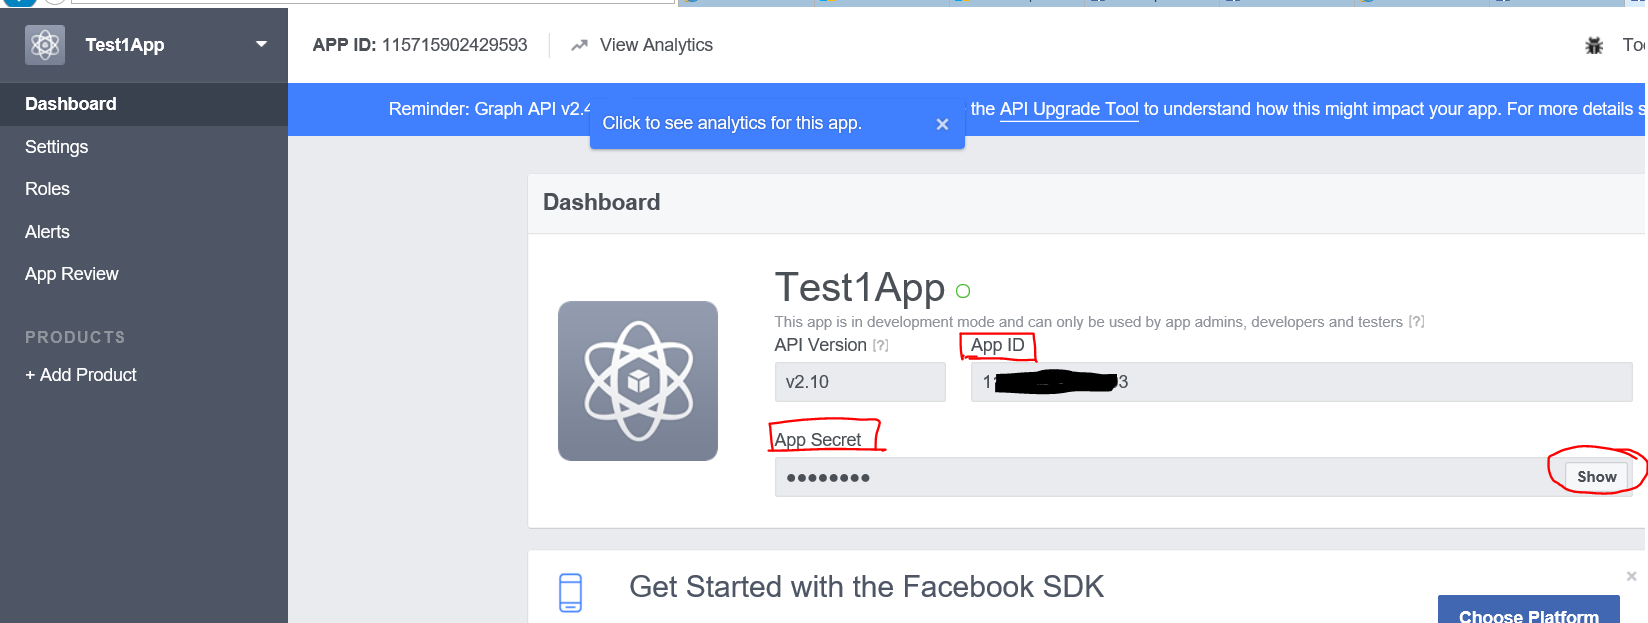The height and width of the screenshot is (623, 1648).
Task: Click the large Test1App app icon thumbnail
Action: 638,381
